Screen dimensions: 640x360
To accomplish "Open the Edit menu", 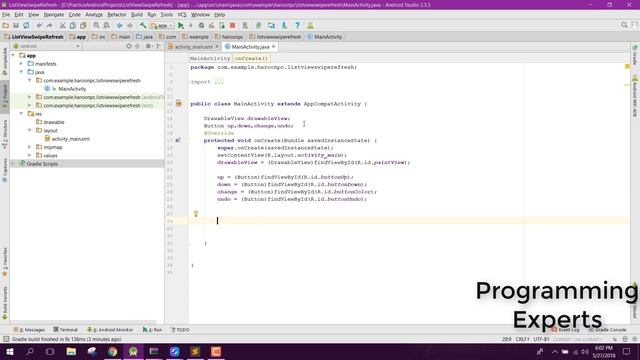I will [x=19, y=15].
